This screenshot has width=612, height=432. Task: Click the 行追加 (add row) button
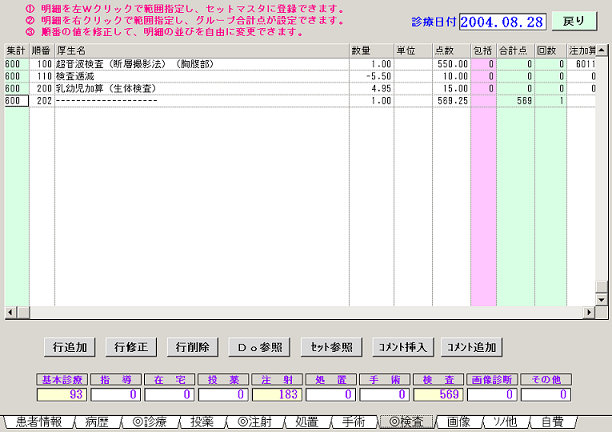(69, 347)
